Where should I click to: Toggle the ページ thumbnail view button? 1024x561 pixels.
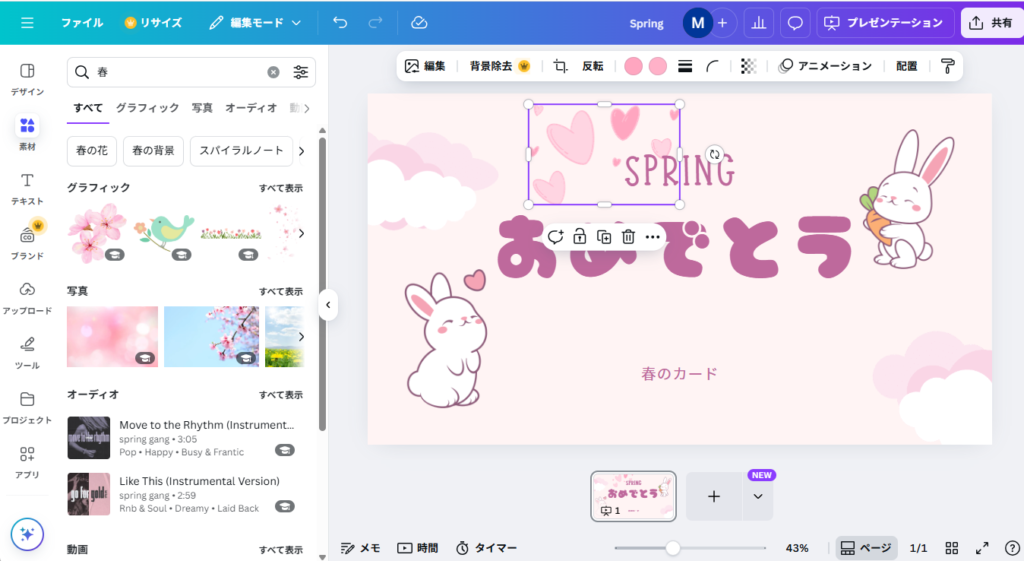(866, 548)
